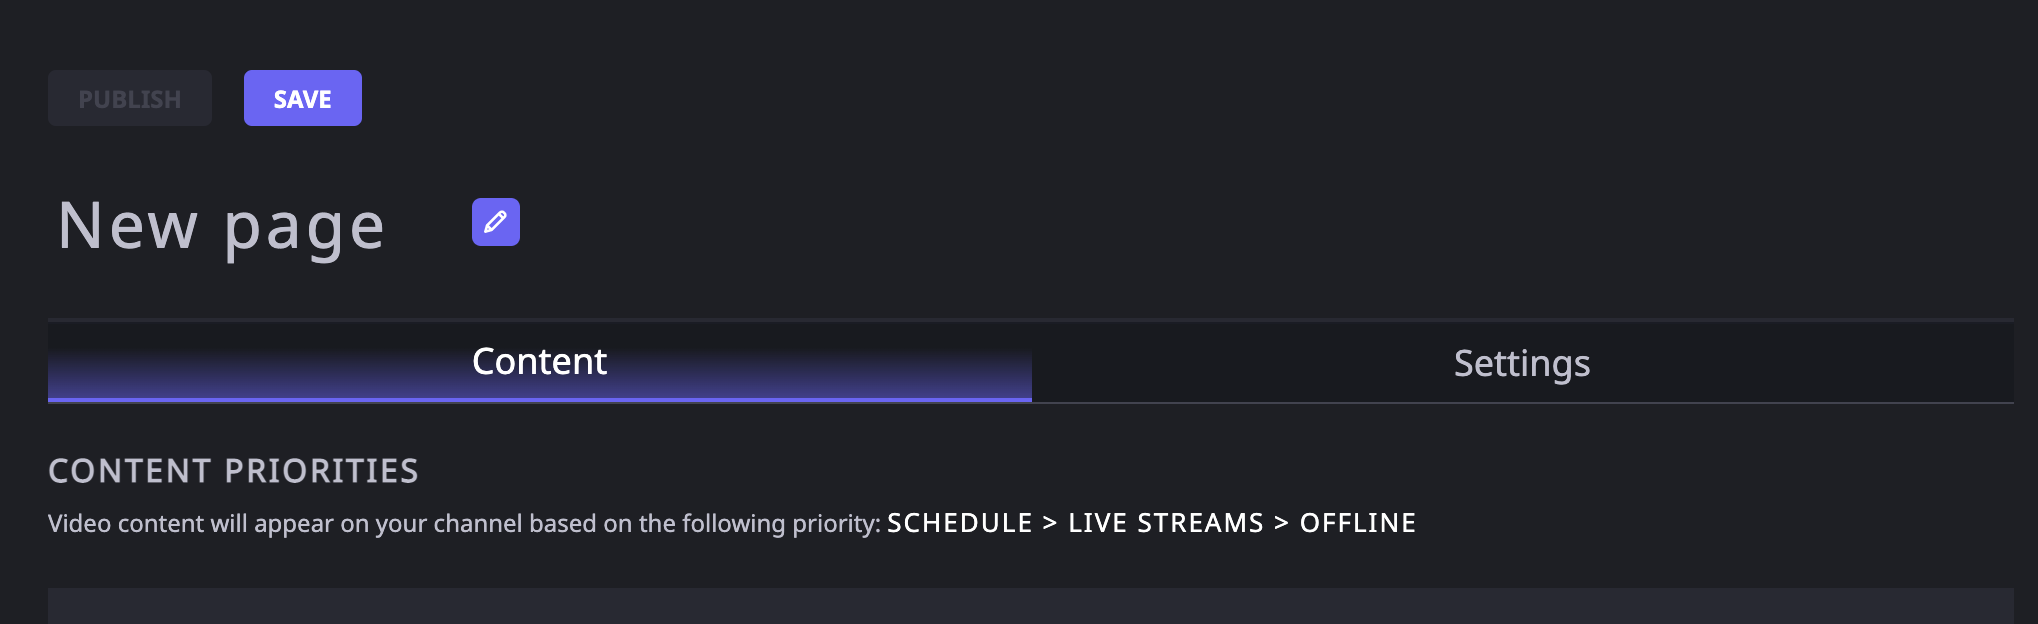Save the page with the SAVE button
This screenshot has width=2038, height=624.
303,98
